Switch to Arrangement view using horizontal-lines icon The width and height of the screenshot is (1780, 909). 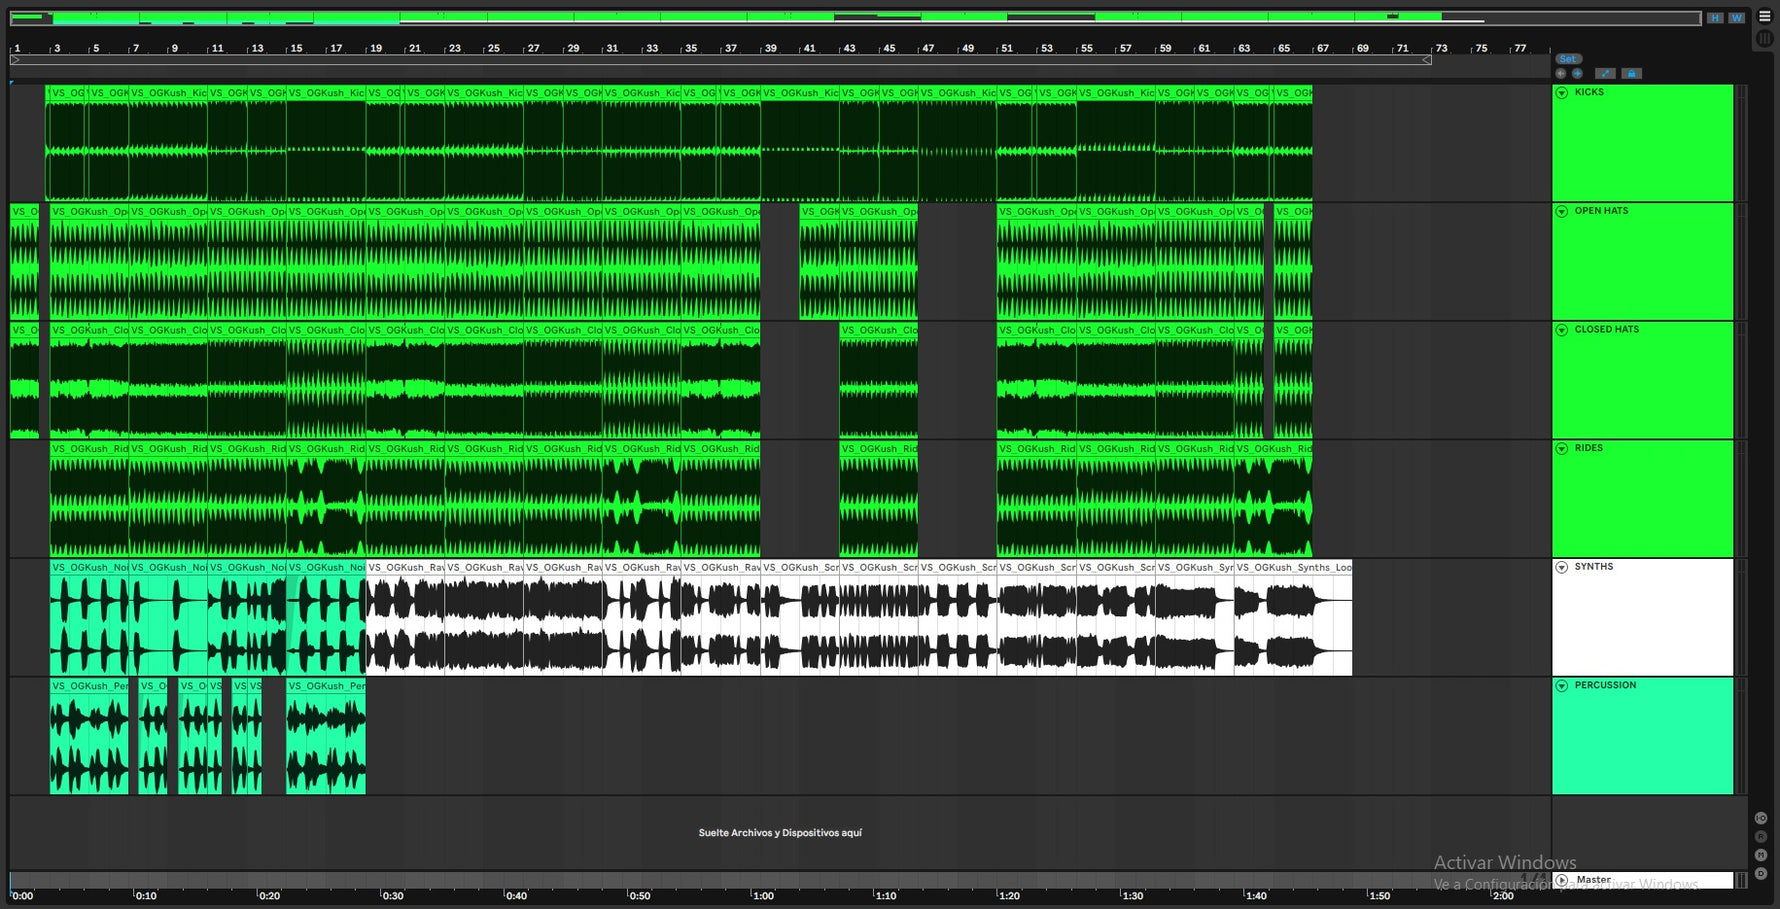(x=1765, y=16)
